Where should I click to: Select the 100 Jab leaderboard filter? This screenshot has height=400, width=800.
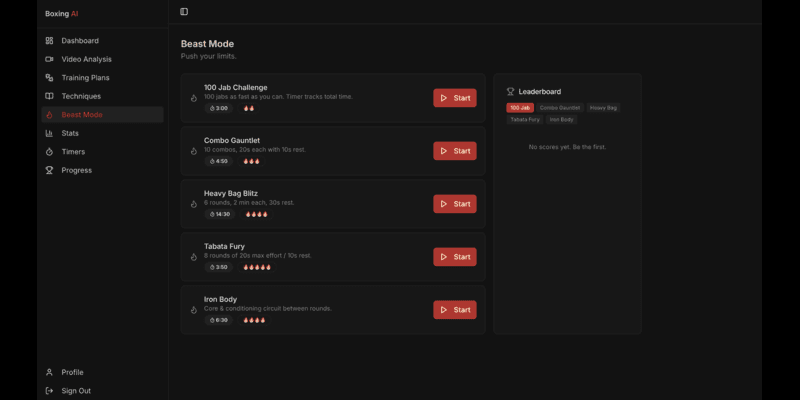[x=520, y=107]
